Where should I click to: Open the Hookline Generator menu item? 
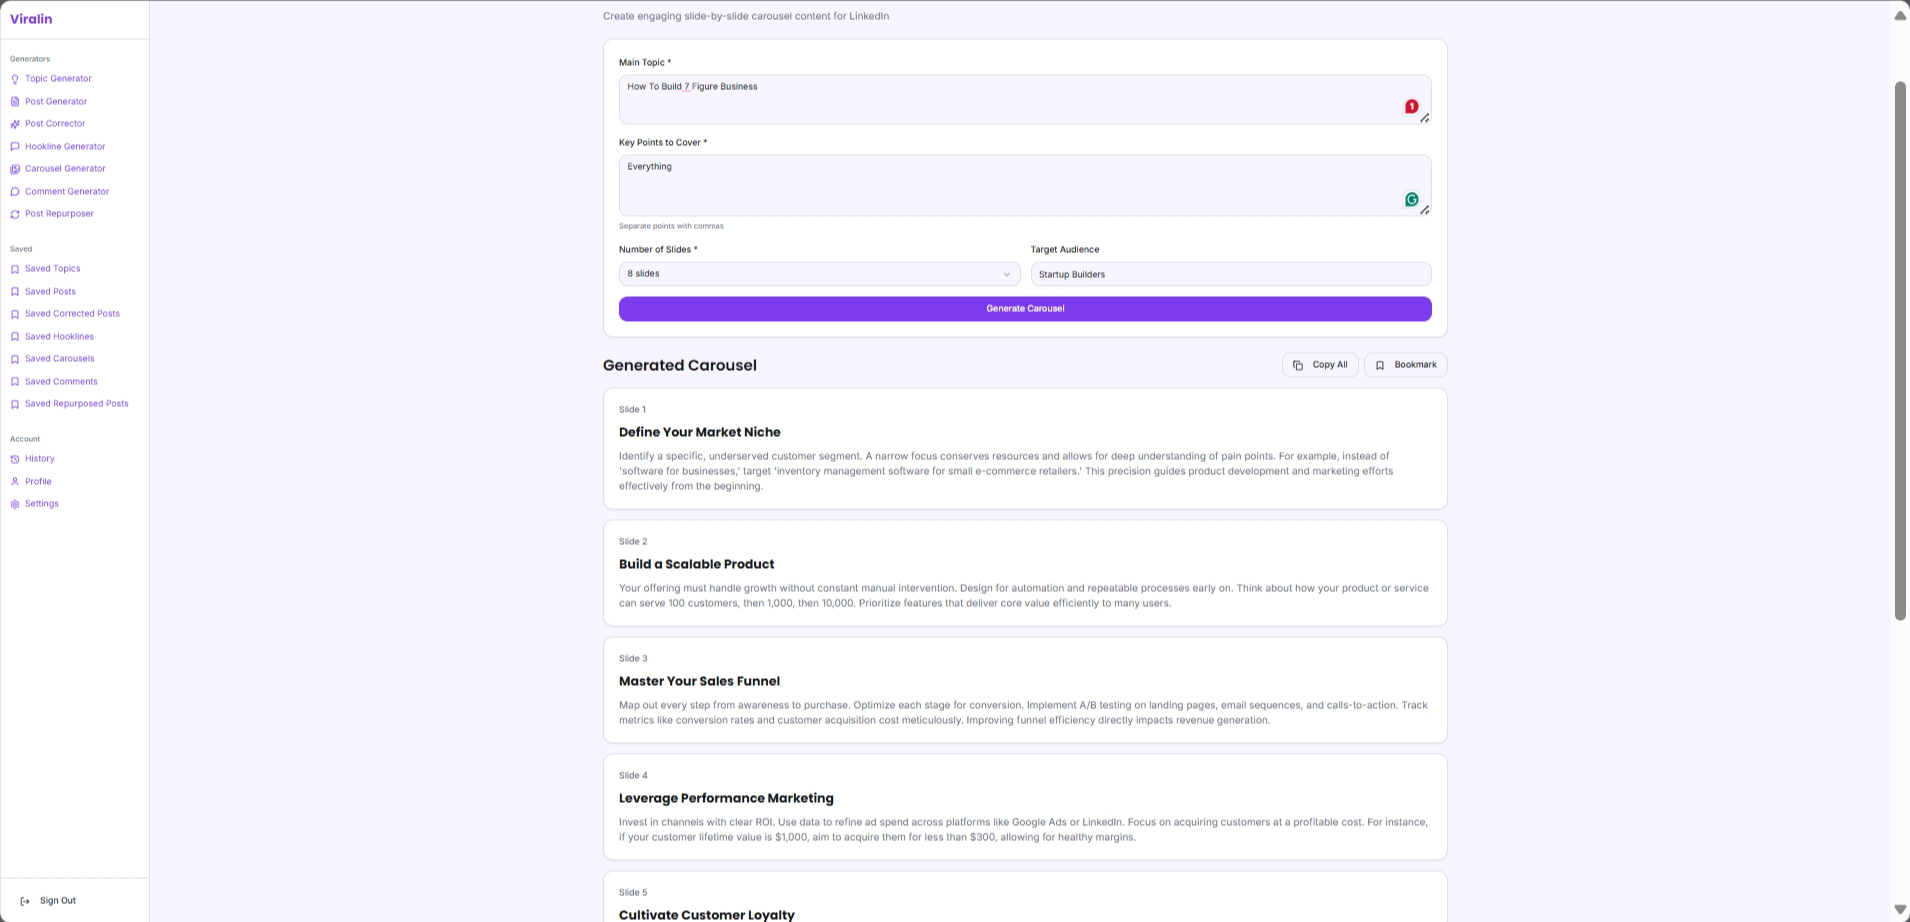pyautogui.click(x=65, y=147)
